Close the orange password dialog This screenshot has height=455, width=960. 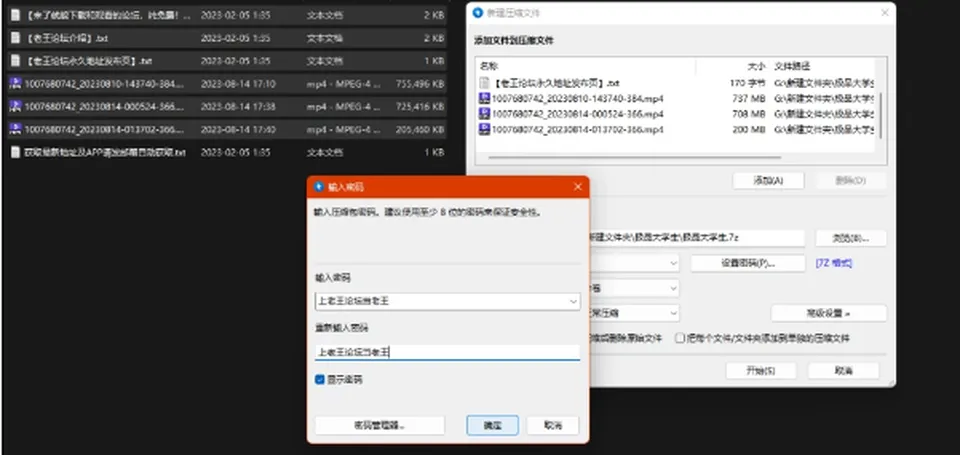tap(577, 187)
